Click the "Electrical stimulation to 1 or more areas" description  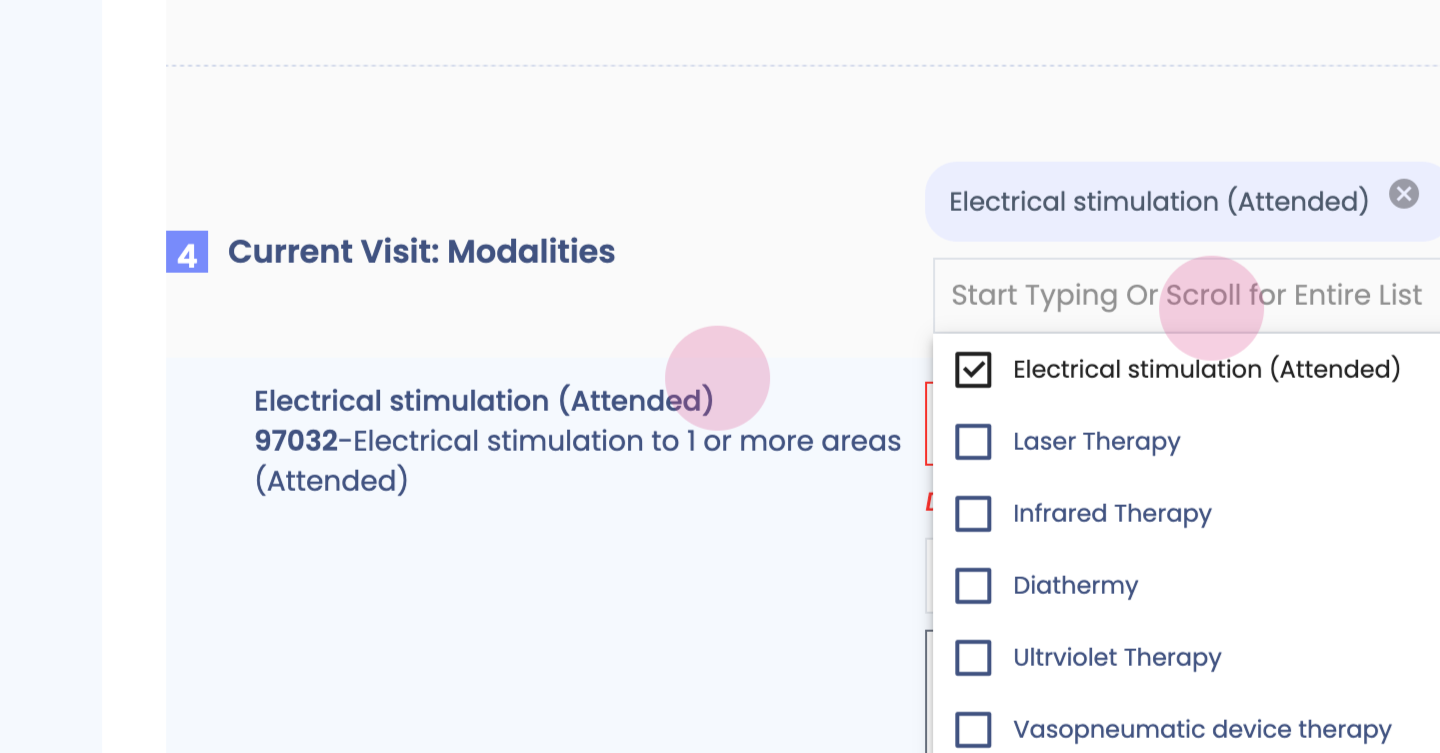[x=627, y=441]
